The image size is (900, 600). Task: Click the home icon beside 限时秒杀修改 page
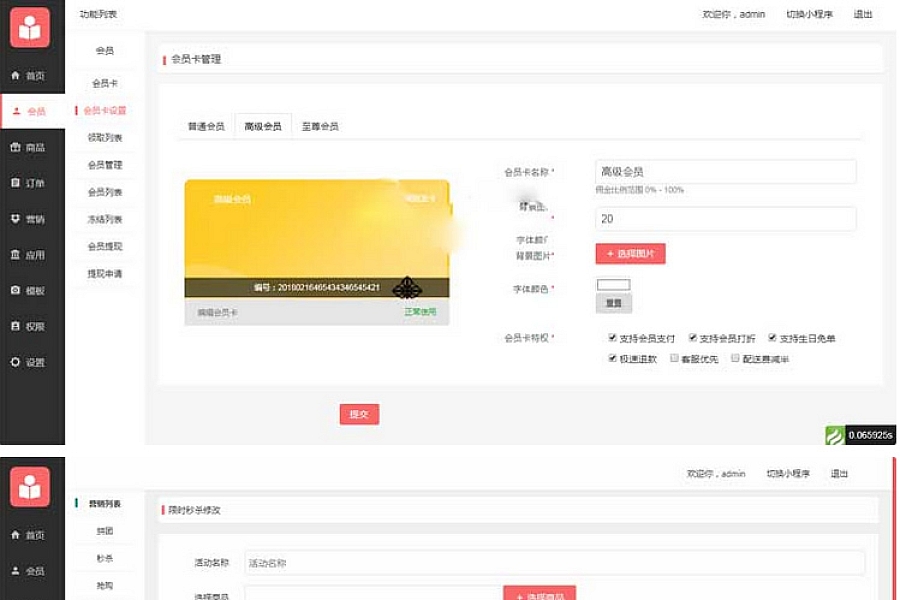15,535
